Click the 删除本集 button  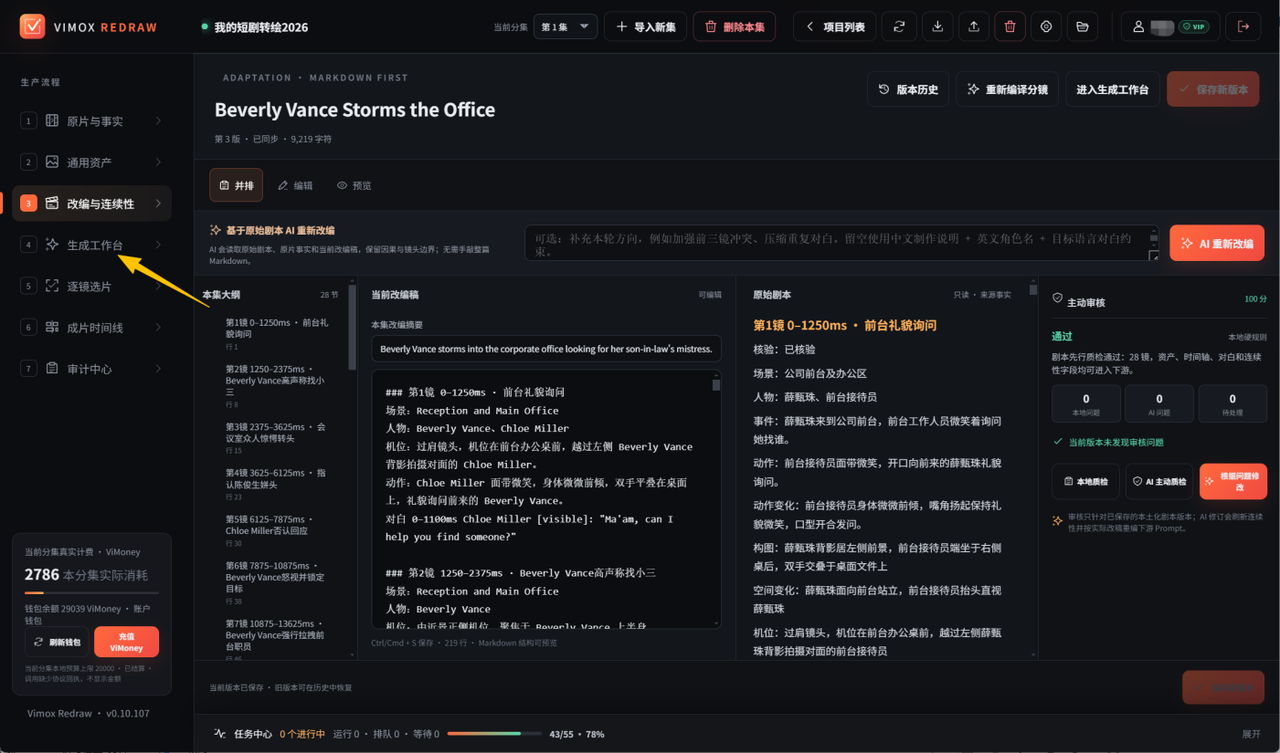(x=734, y=27)
